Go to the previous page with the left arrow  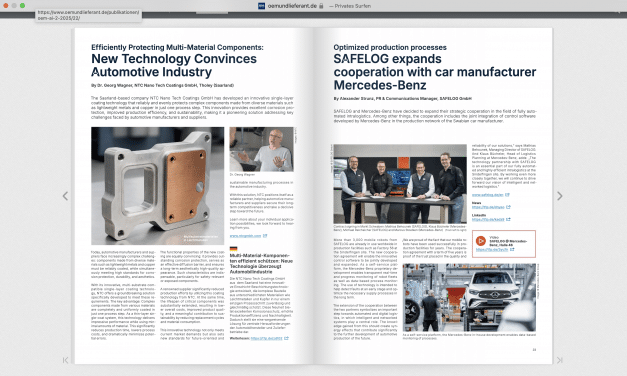(x=65, y=196)
